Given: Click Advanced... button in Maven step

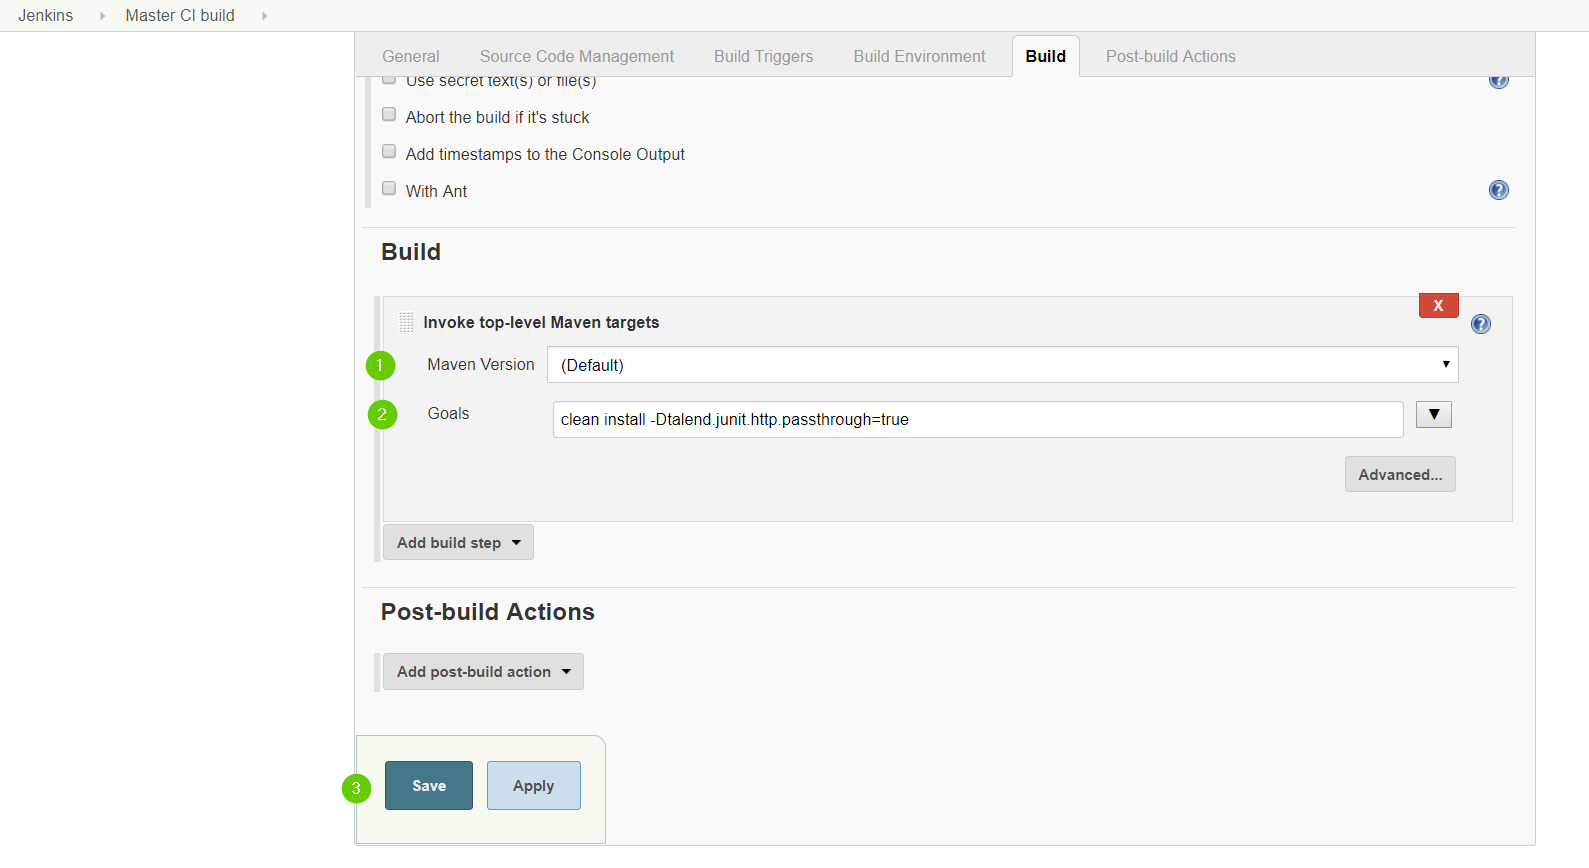Looking at the screenshot, I should coord(1399,475).
